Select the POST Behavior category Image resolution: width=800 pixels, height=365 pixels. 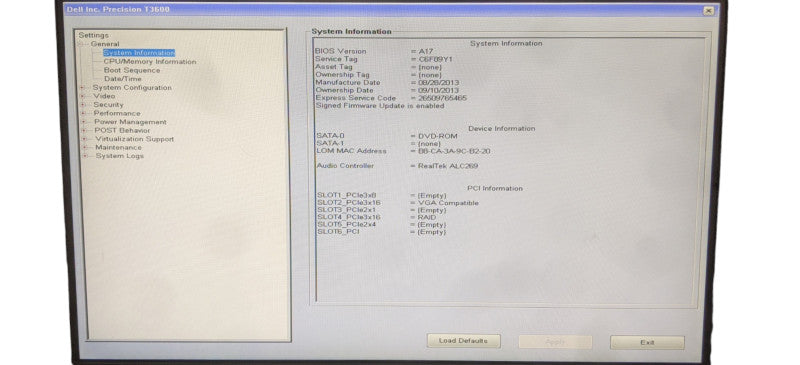(122, 131)
